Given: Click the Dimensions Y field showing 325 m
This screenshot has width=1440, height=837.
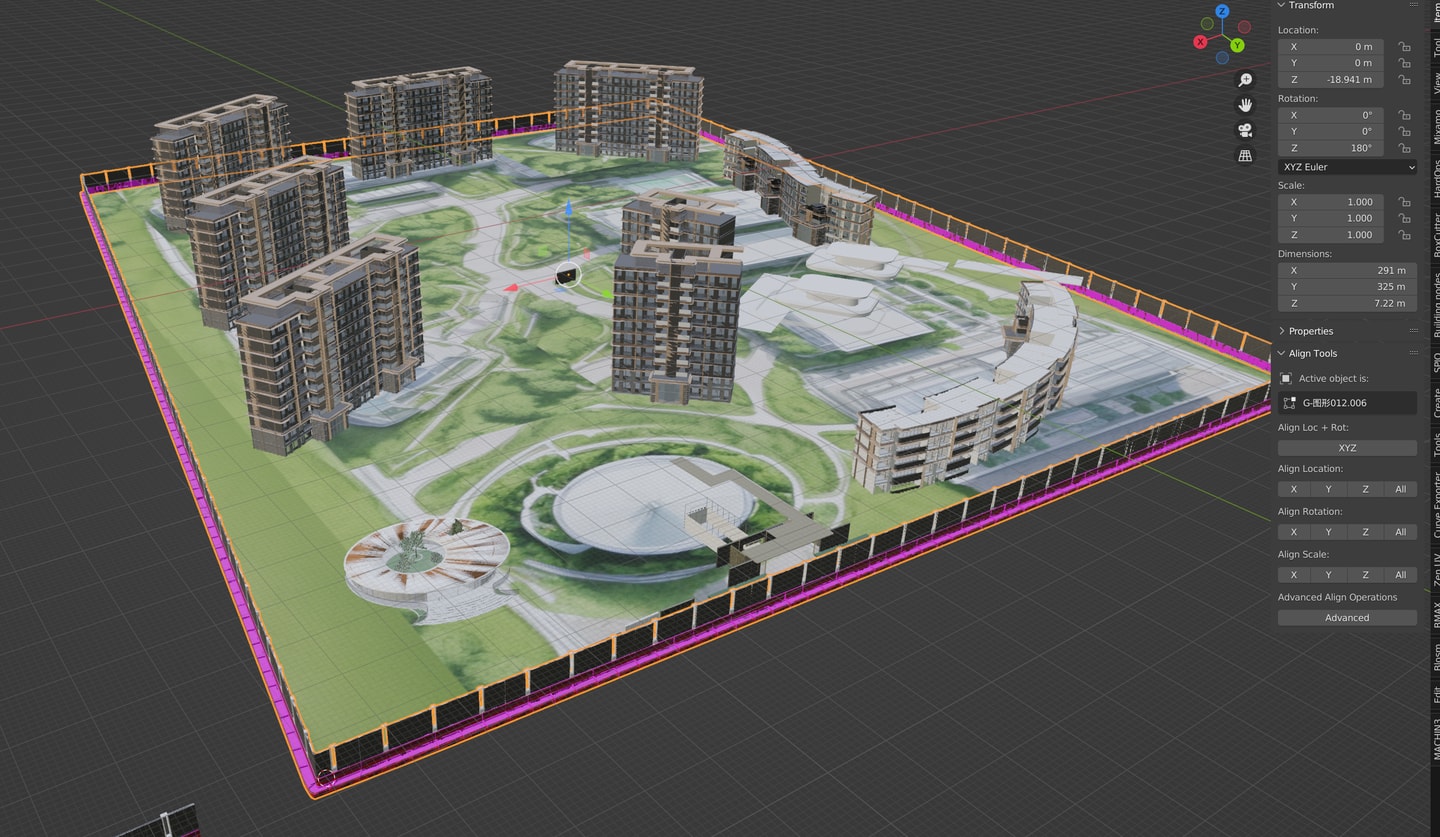Looking at the screenshot, I should [x=1347, y=287].
